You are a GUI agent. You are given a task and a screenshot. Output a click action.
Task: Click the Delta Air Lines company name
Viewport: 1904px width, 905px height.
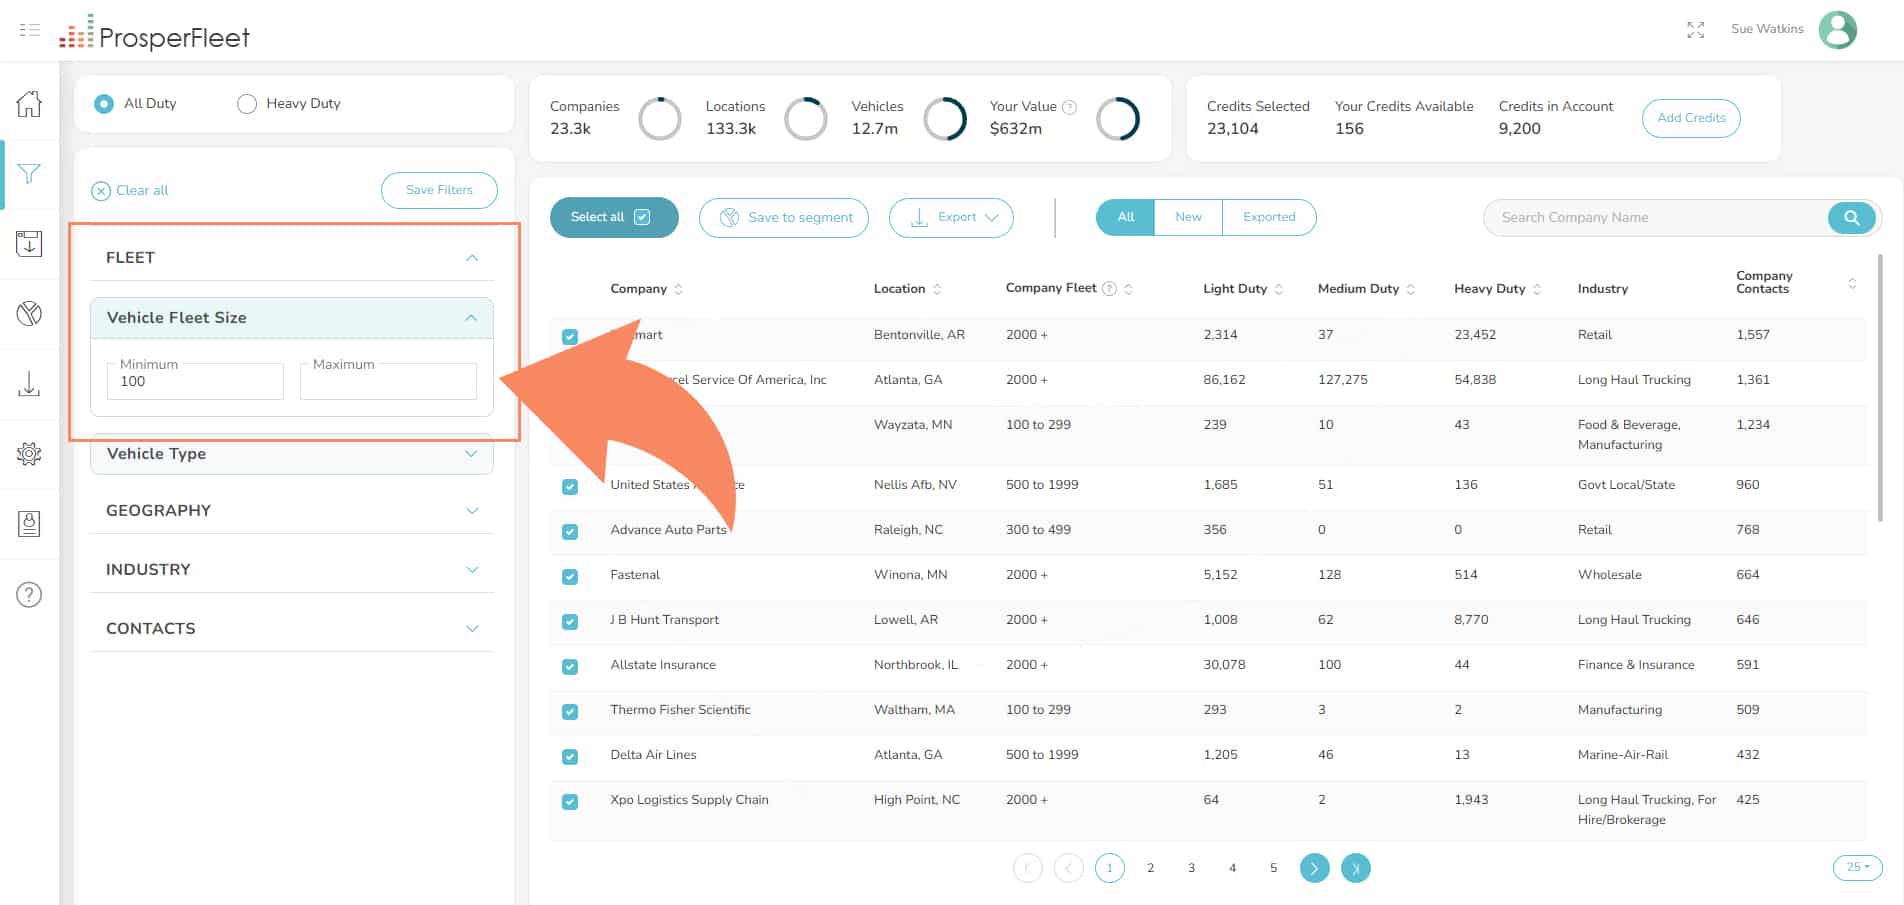pyautogui.click(x=653, y=755)
